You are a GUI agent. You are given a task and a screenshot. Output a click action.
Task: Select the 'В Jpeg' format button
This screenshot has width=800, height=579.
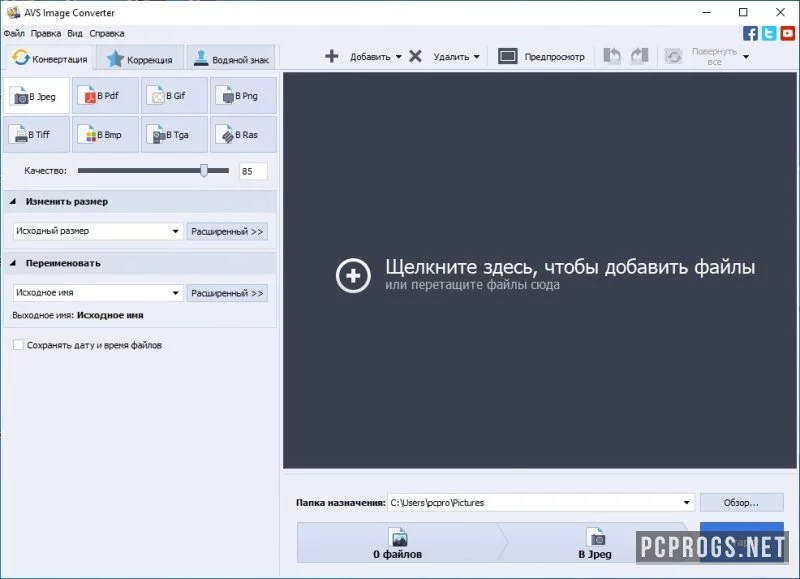[x=36, y=96]
